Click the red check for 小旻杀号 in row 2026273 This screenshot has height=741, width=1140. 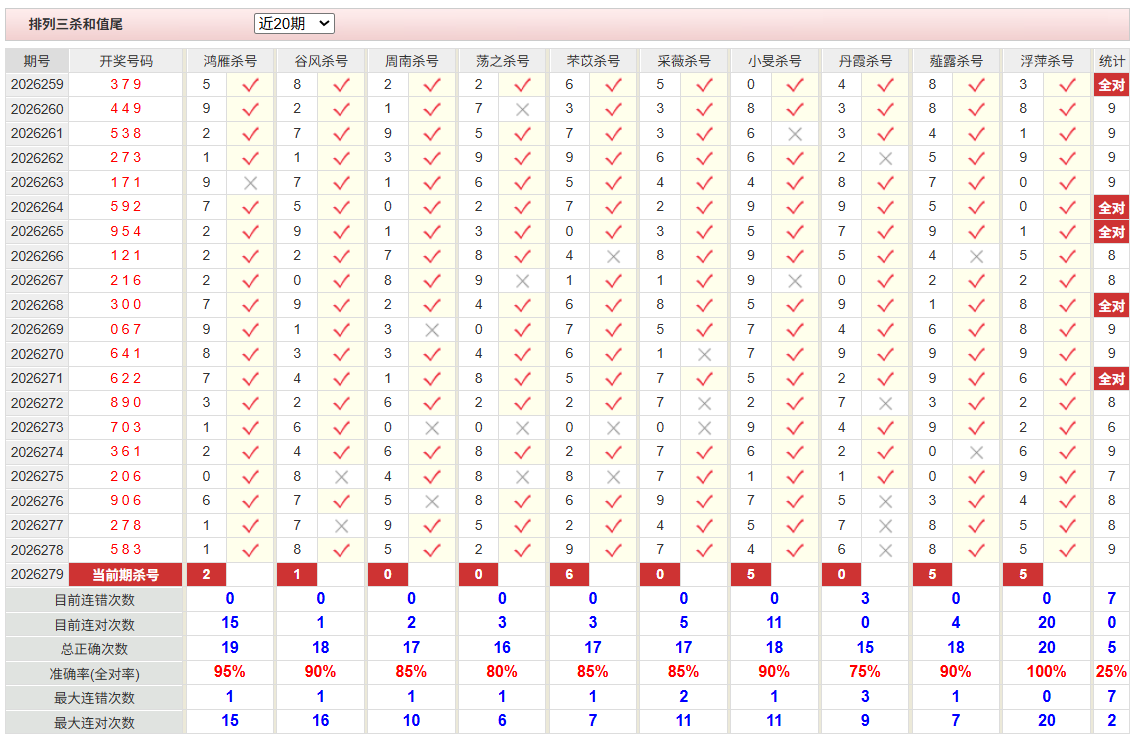pyautogui.click(x=795, y=428)
